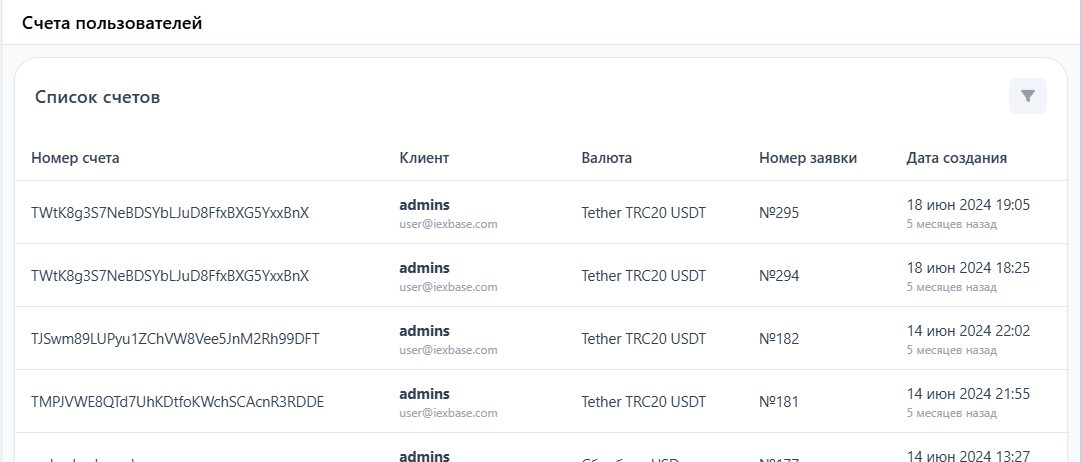The image size is (1081, 462).
Task: Click the date 14 июн 2024 22:02
Action: (x=967, y=331)
